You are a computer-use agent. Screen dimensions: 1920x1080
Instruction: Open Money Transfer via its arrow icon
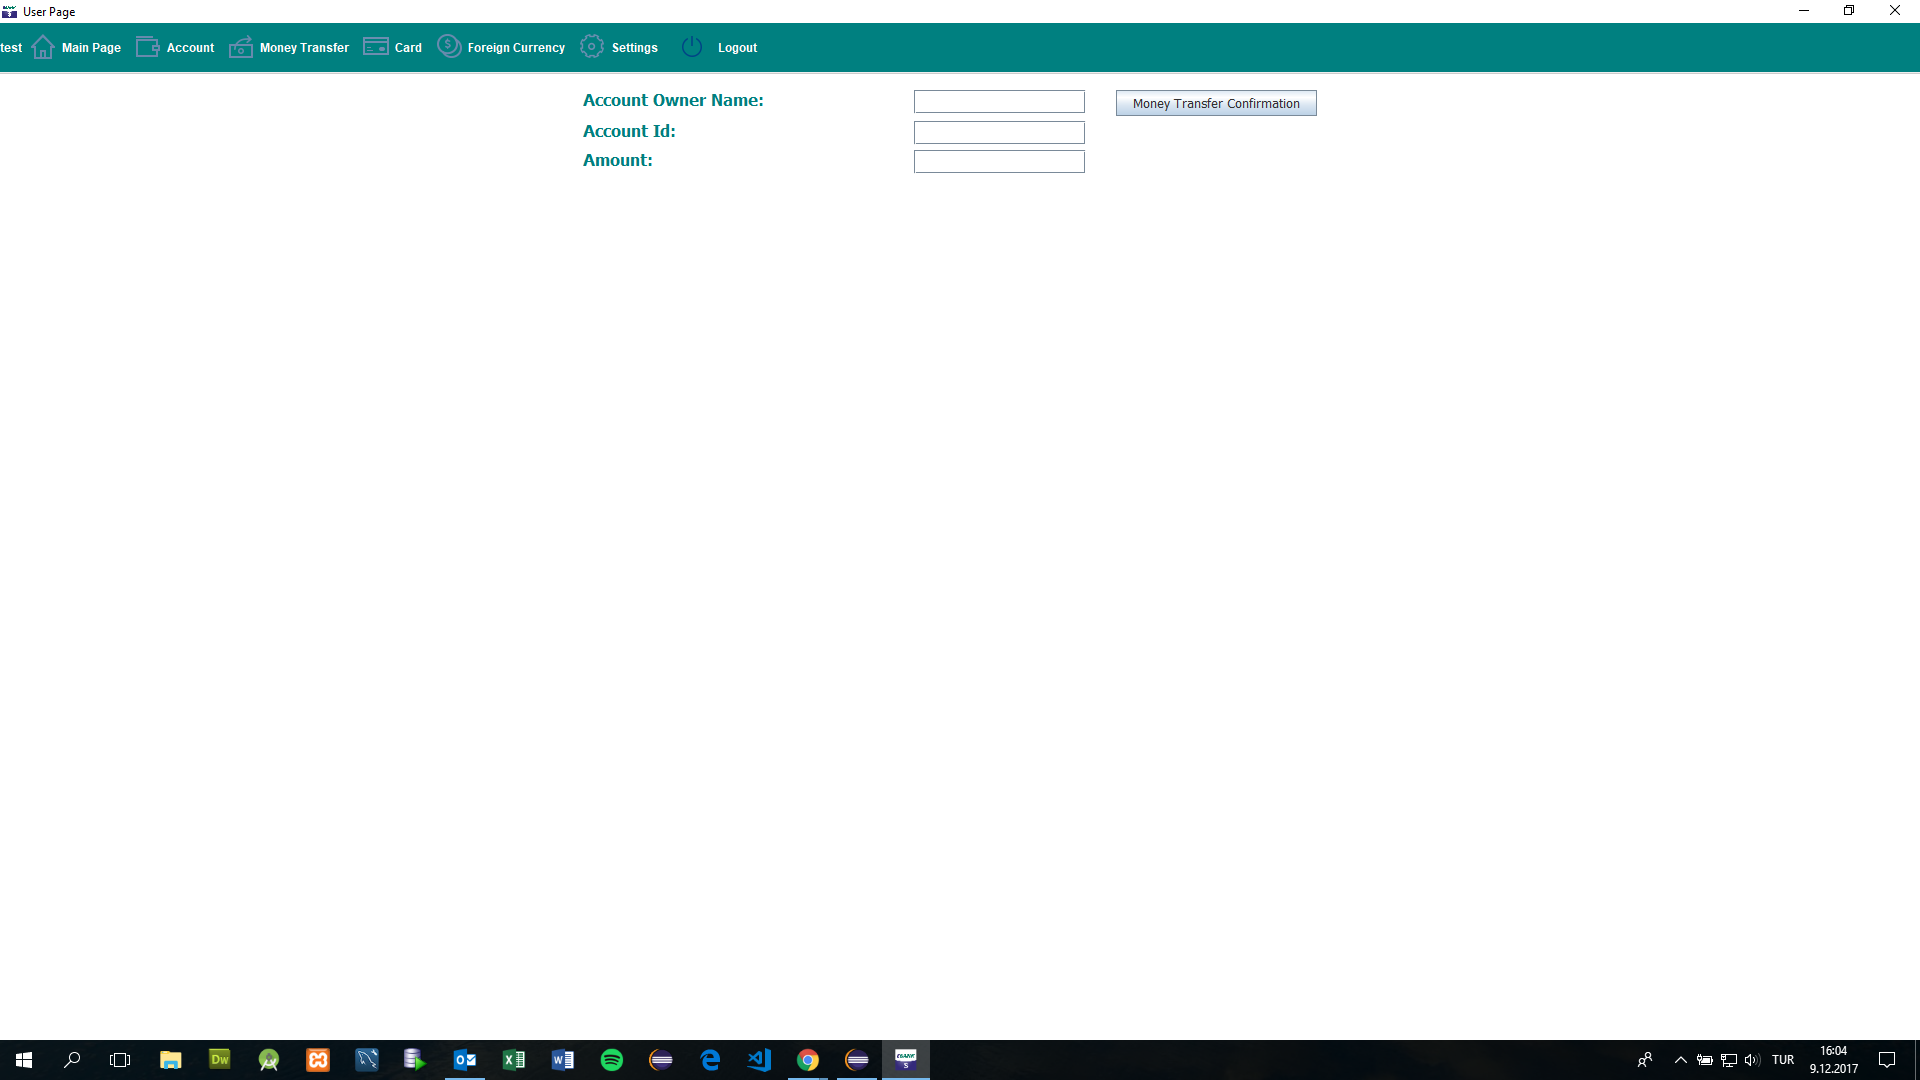pos(241,46)
